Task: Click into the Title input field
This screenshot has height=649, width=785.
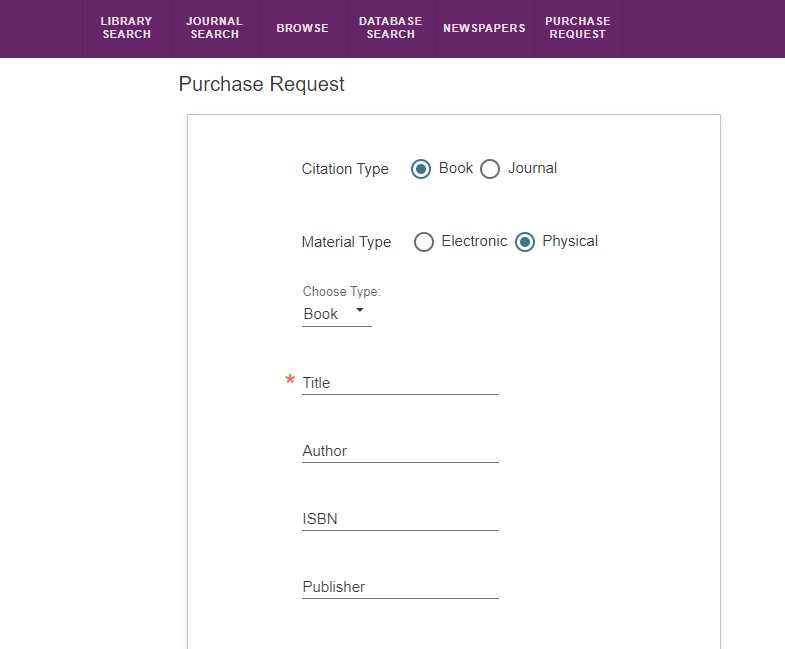Action: [400, 382]
